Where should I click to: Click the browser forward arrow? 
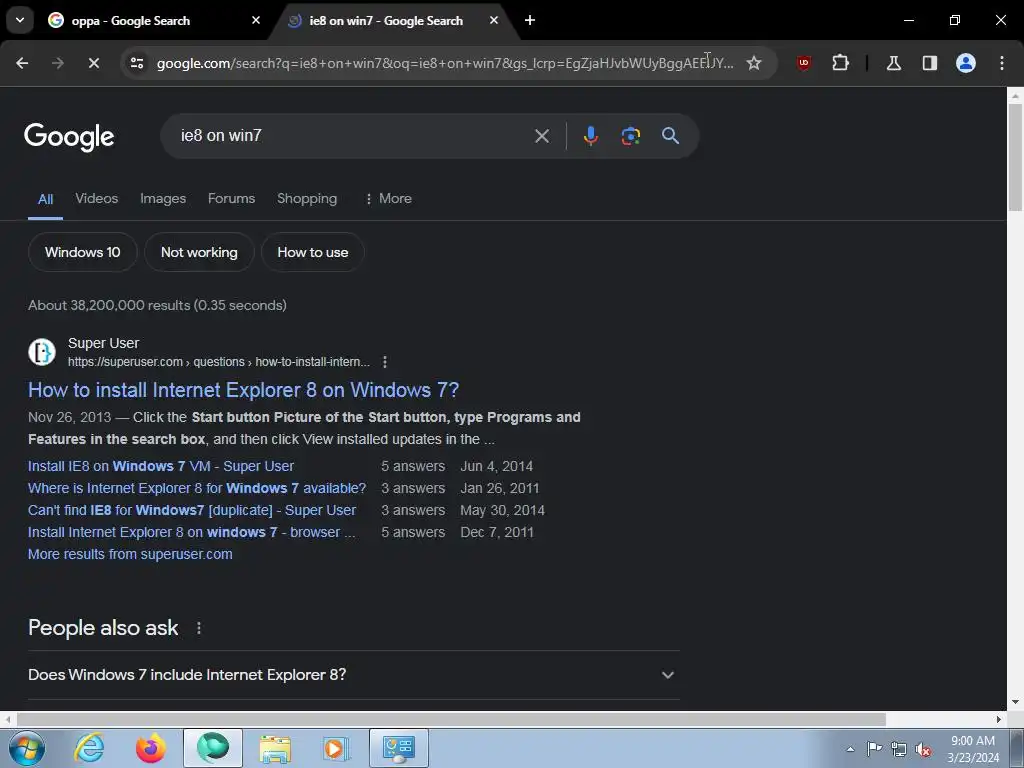57,63
